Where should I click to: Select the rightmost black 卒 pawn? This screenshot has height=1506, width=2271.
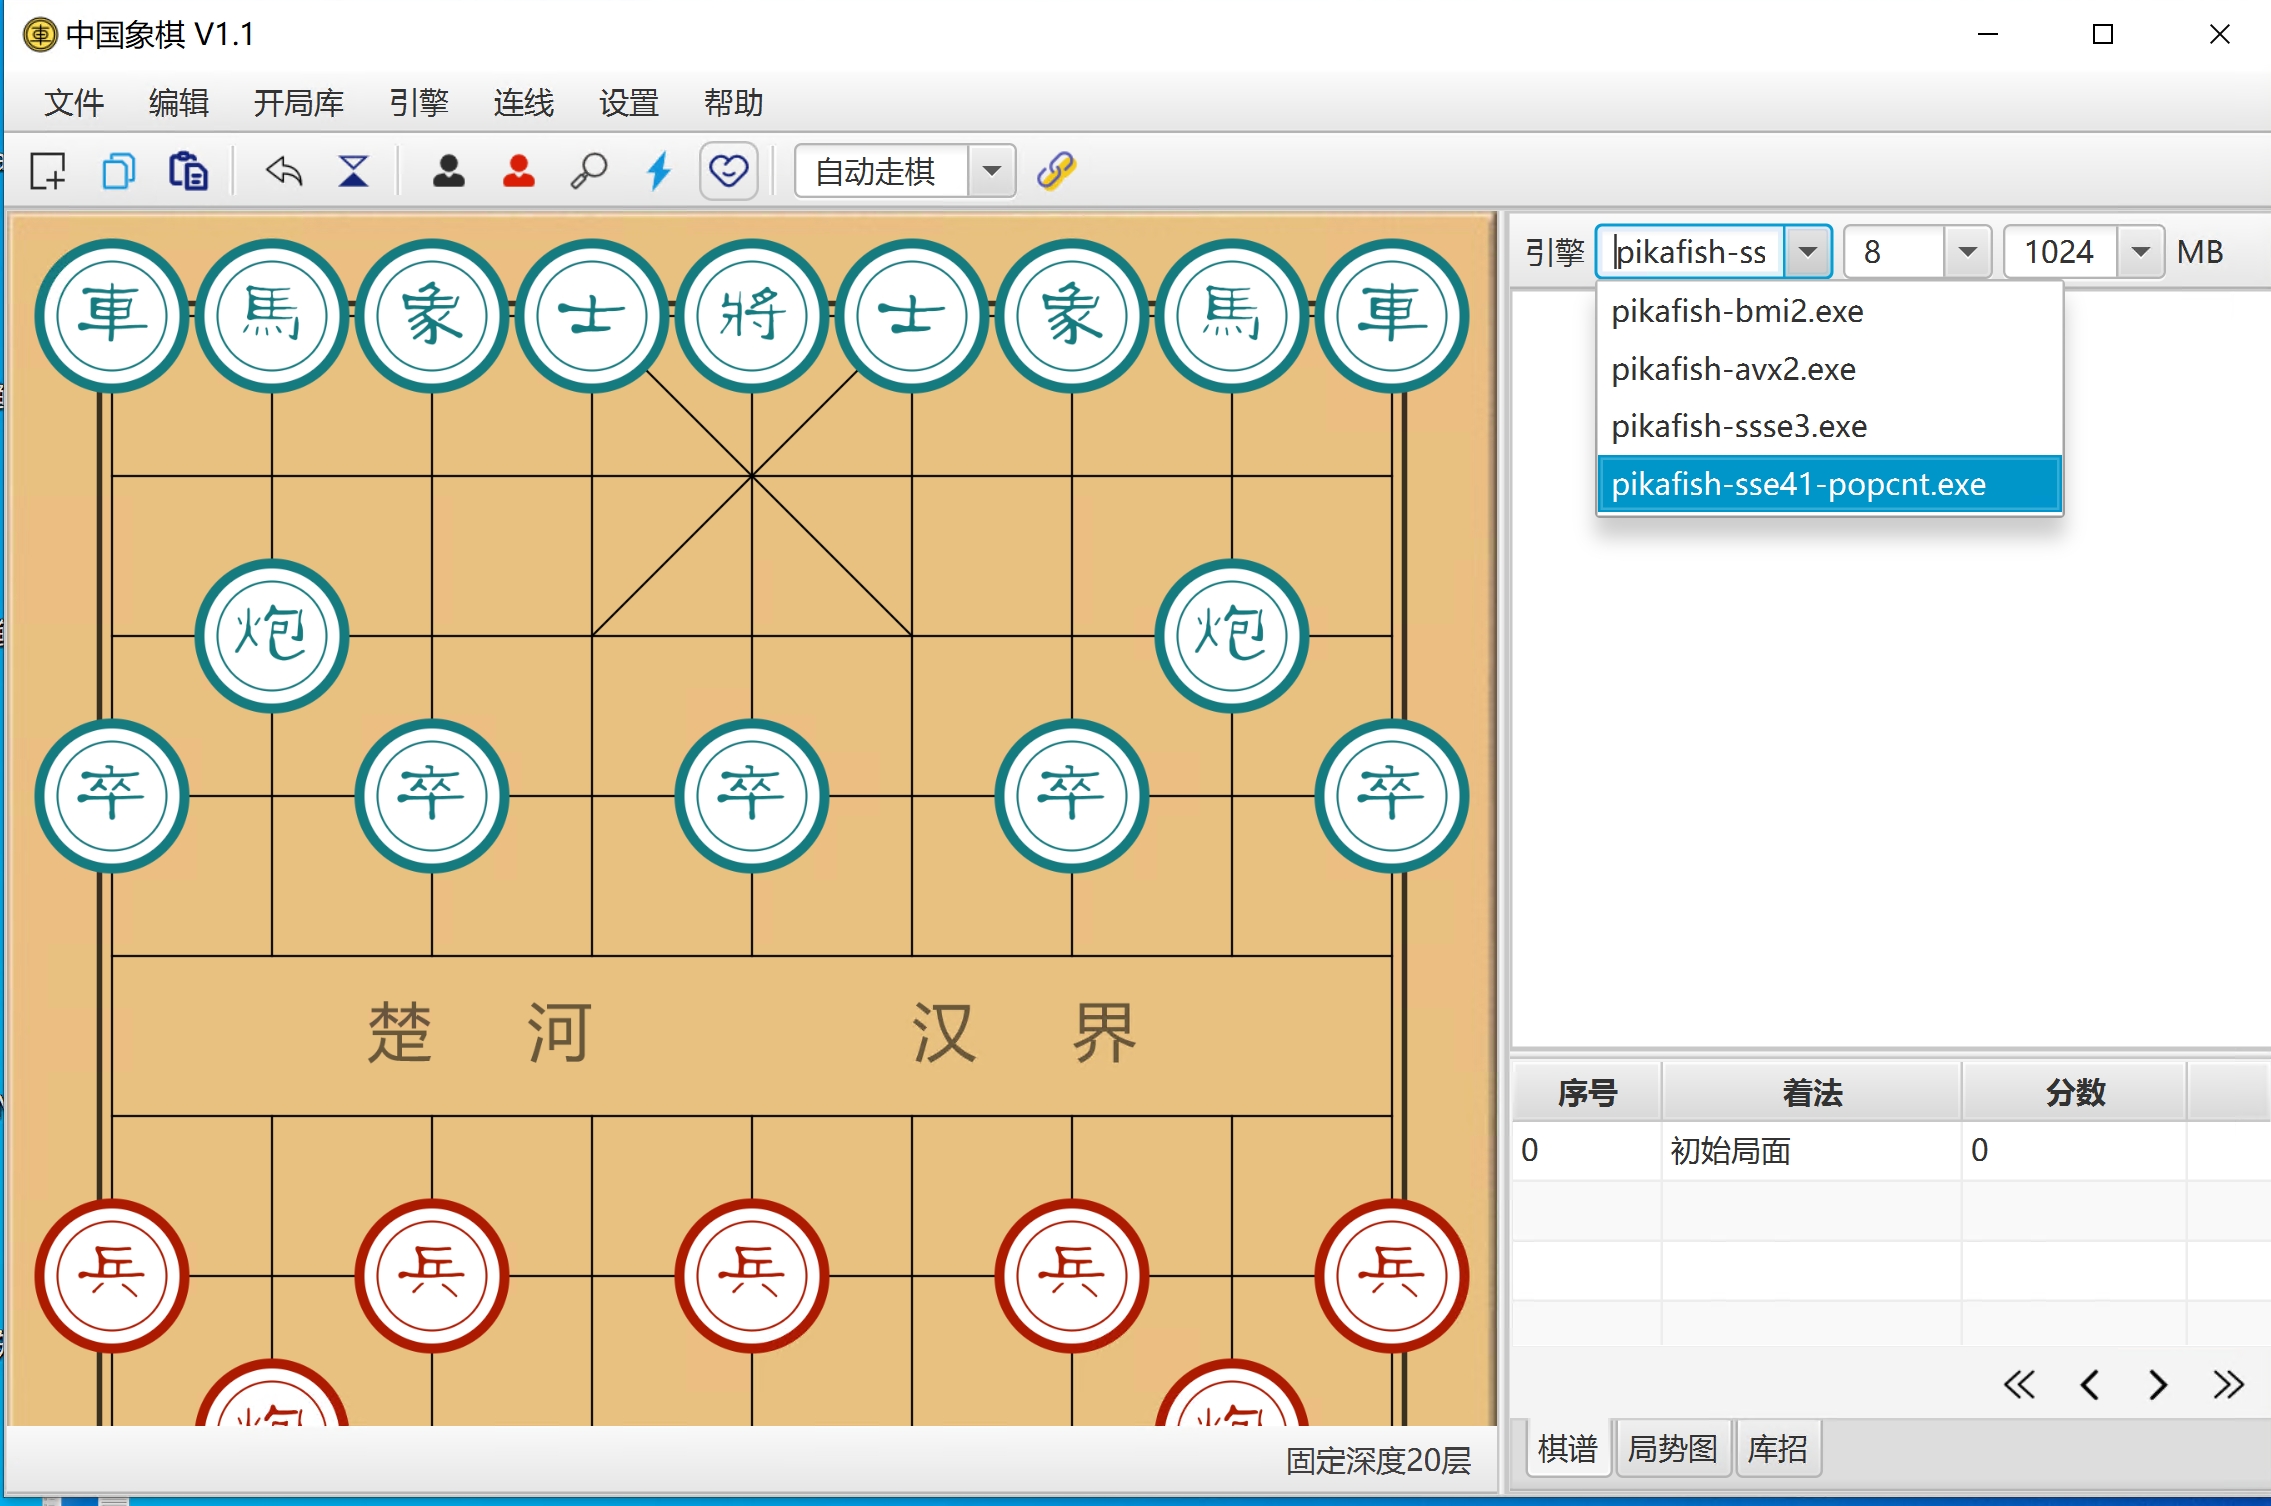pyautogui.click(x=1392, y=796)
